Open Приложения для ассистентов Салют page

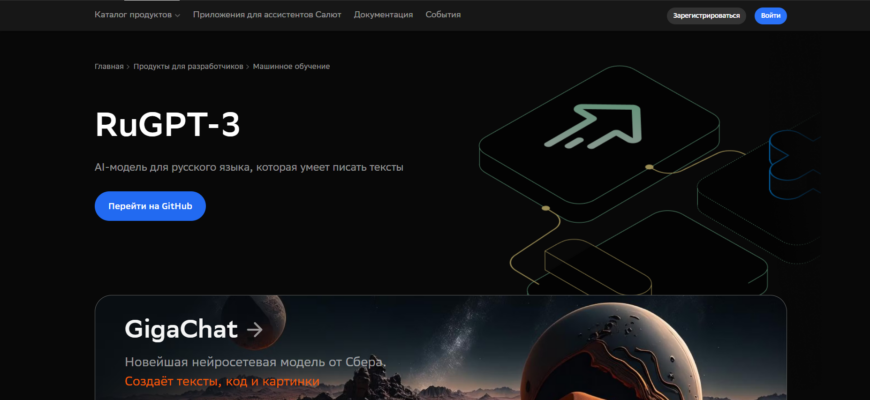point(267,15)
